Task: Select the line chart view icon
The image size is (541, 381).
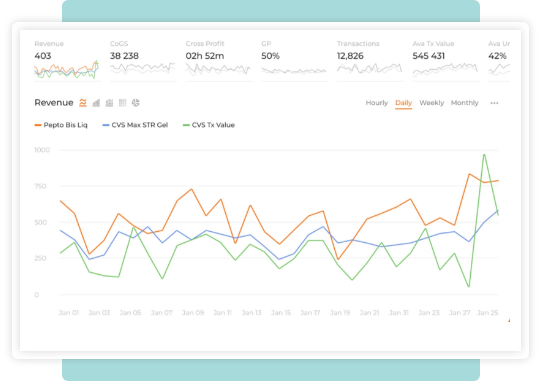Action: (83, 103)
